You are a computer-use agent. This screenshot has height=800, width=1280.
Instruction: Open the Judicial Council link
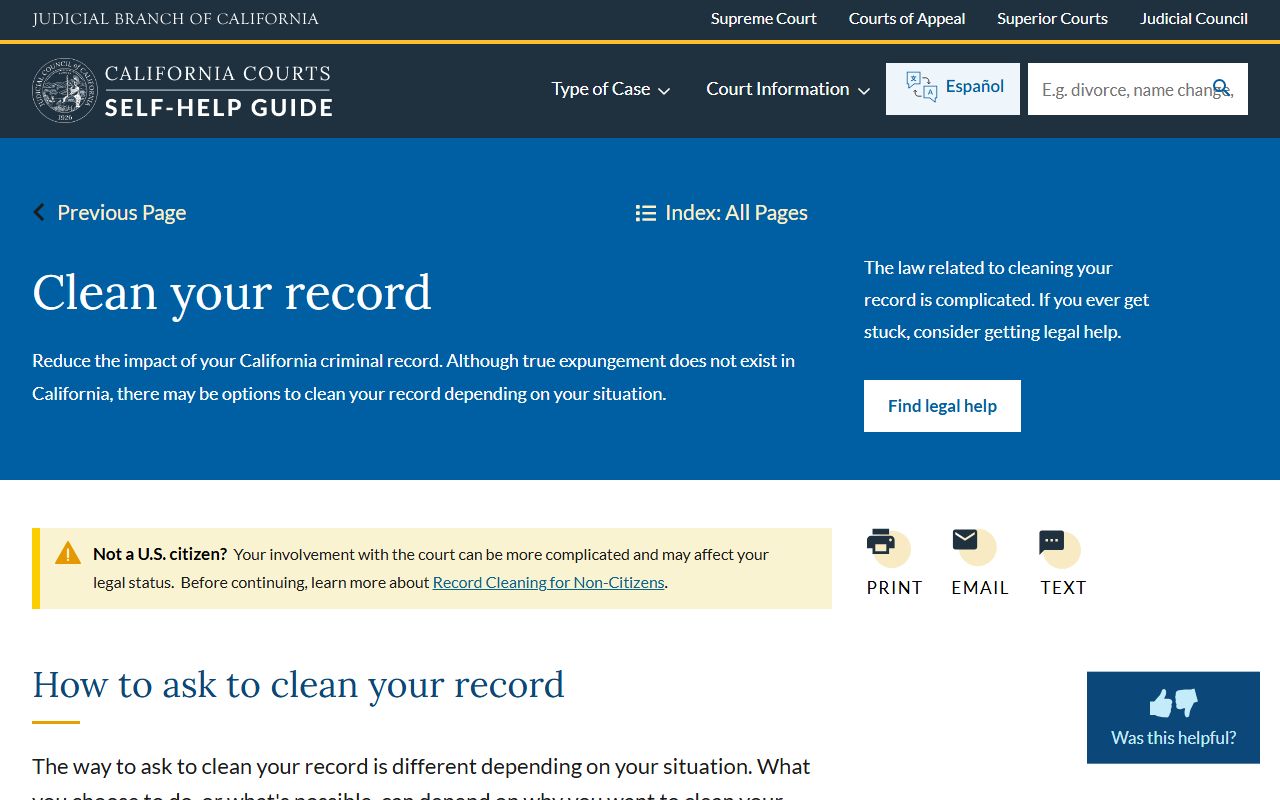1194,19
